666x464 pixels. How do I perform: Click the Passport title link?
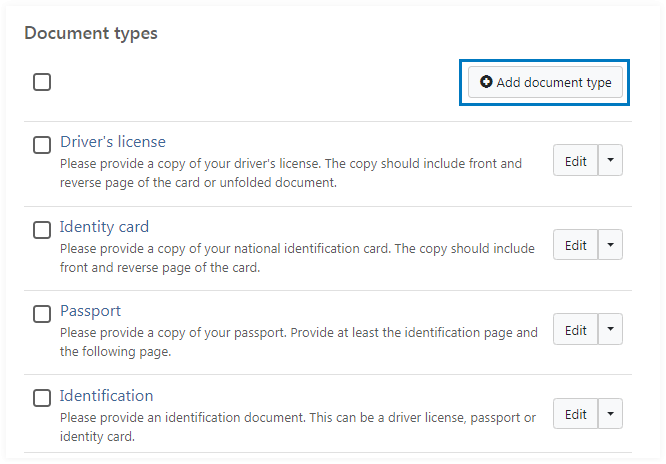(90, 311)
